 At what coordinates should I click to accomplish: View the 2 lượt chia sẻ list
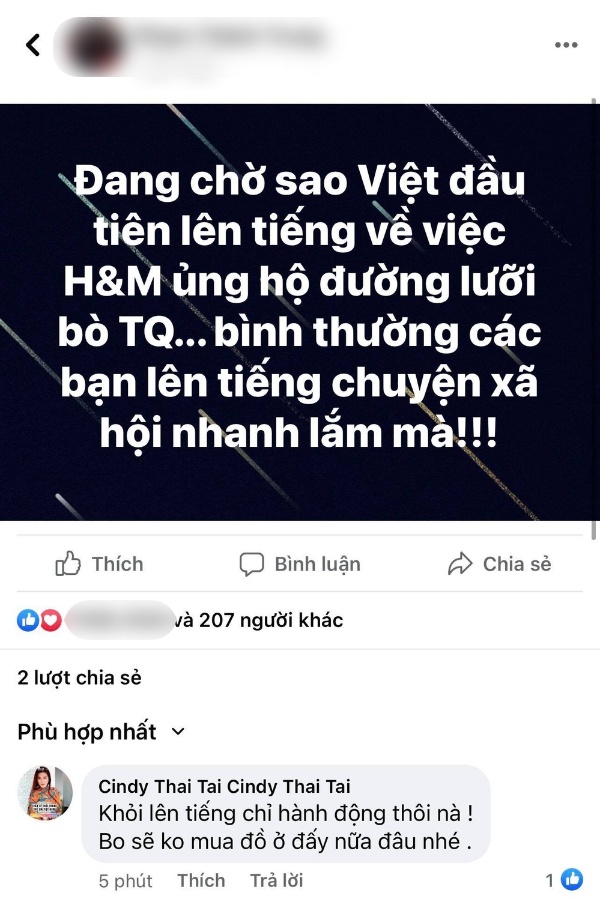tap(79, 678)
